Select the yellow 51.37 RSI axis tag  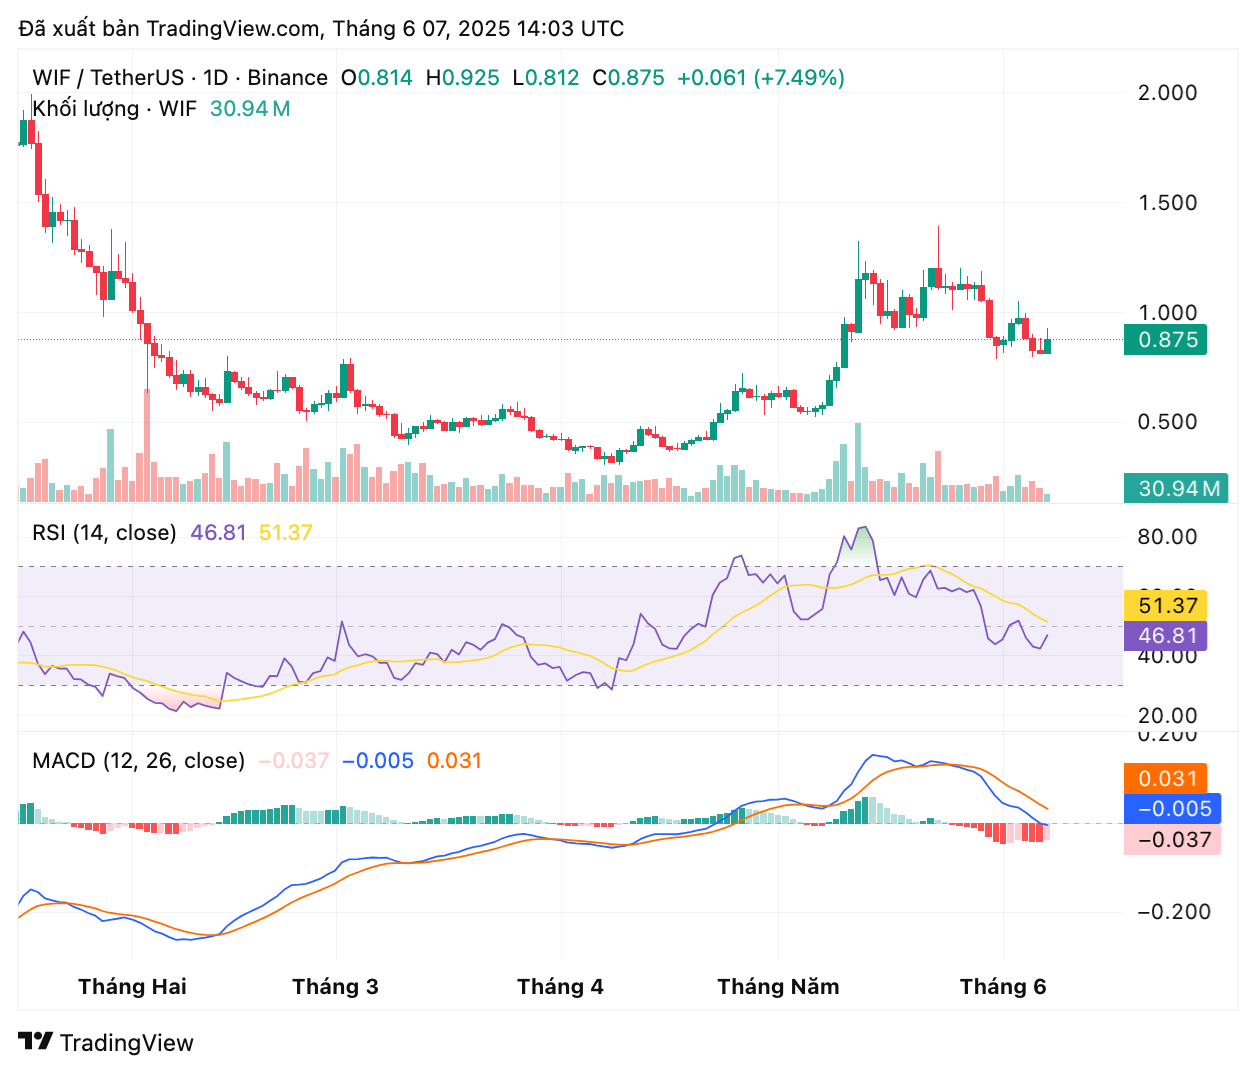1166,605
